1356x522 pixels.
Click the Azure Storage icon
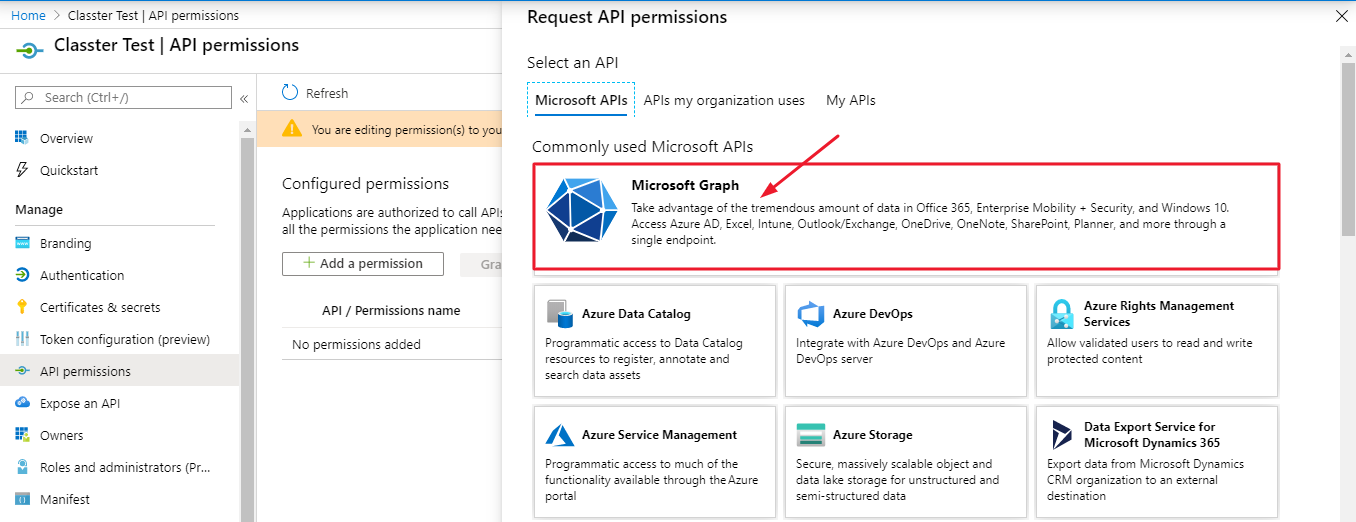810,435
